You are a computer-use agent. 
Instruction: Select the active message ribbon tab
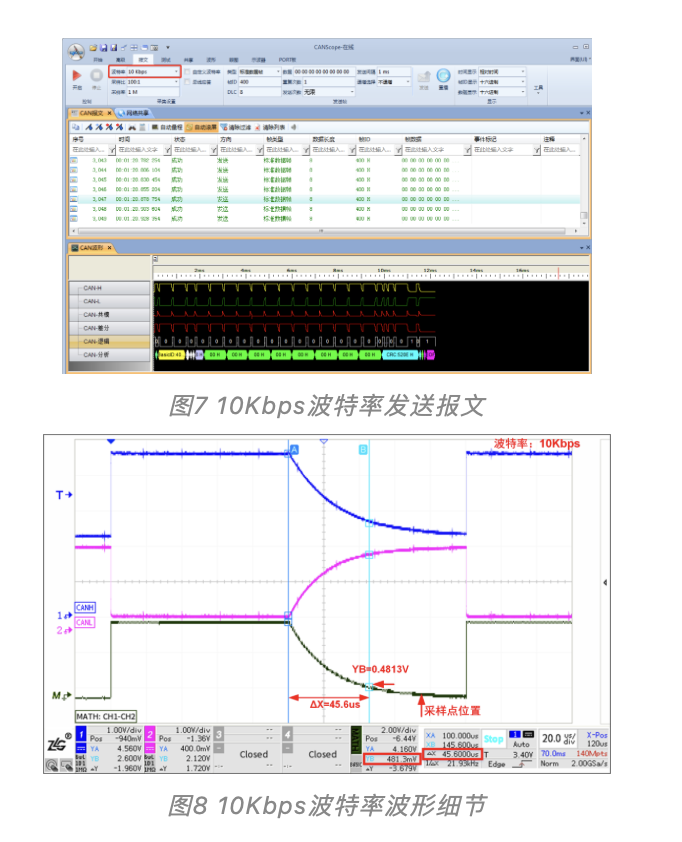point(143,60)
